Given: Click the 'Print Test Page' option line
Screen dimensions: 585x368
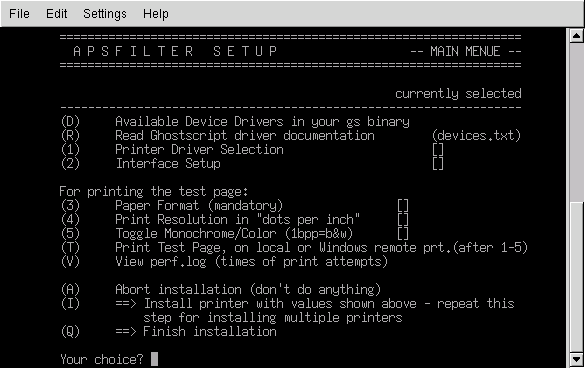Looking at the screenshot, I should coord(321,247).
